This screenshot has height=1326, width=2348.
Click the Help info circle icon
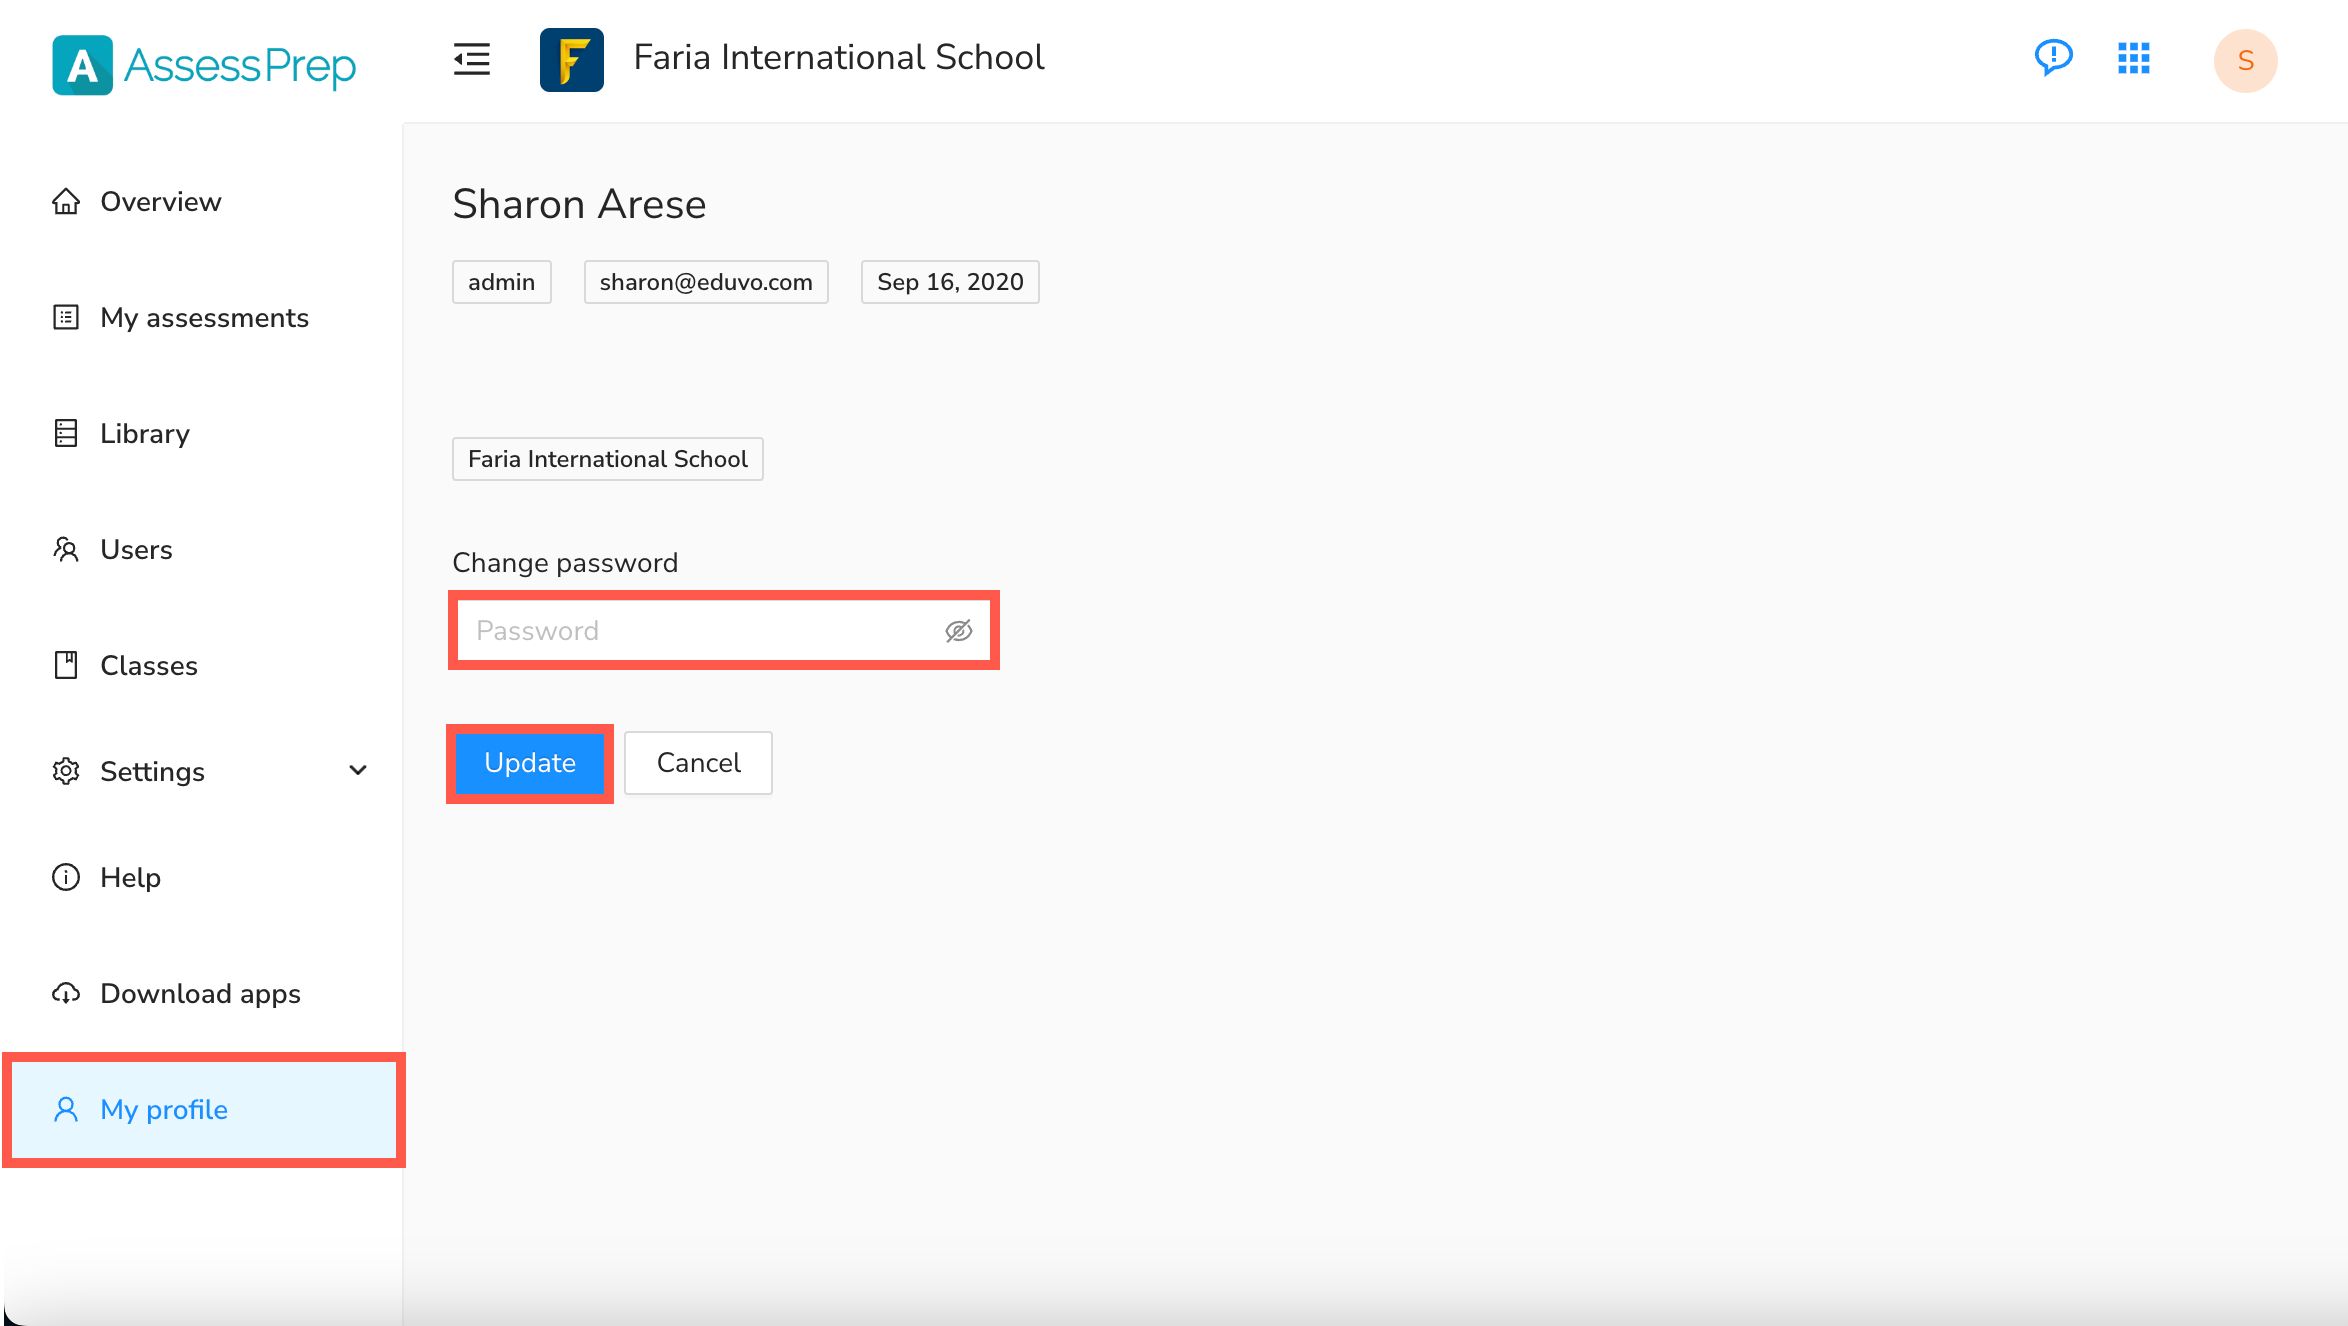(x=66, y=877)
